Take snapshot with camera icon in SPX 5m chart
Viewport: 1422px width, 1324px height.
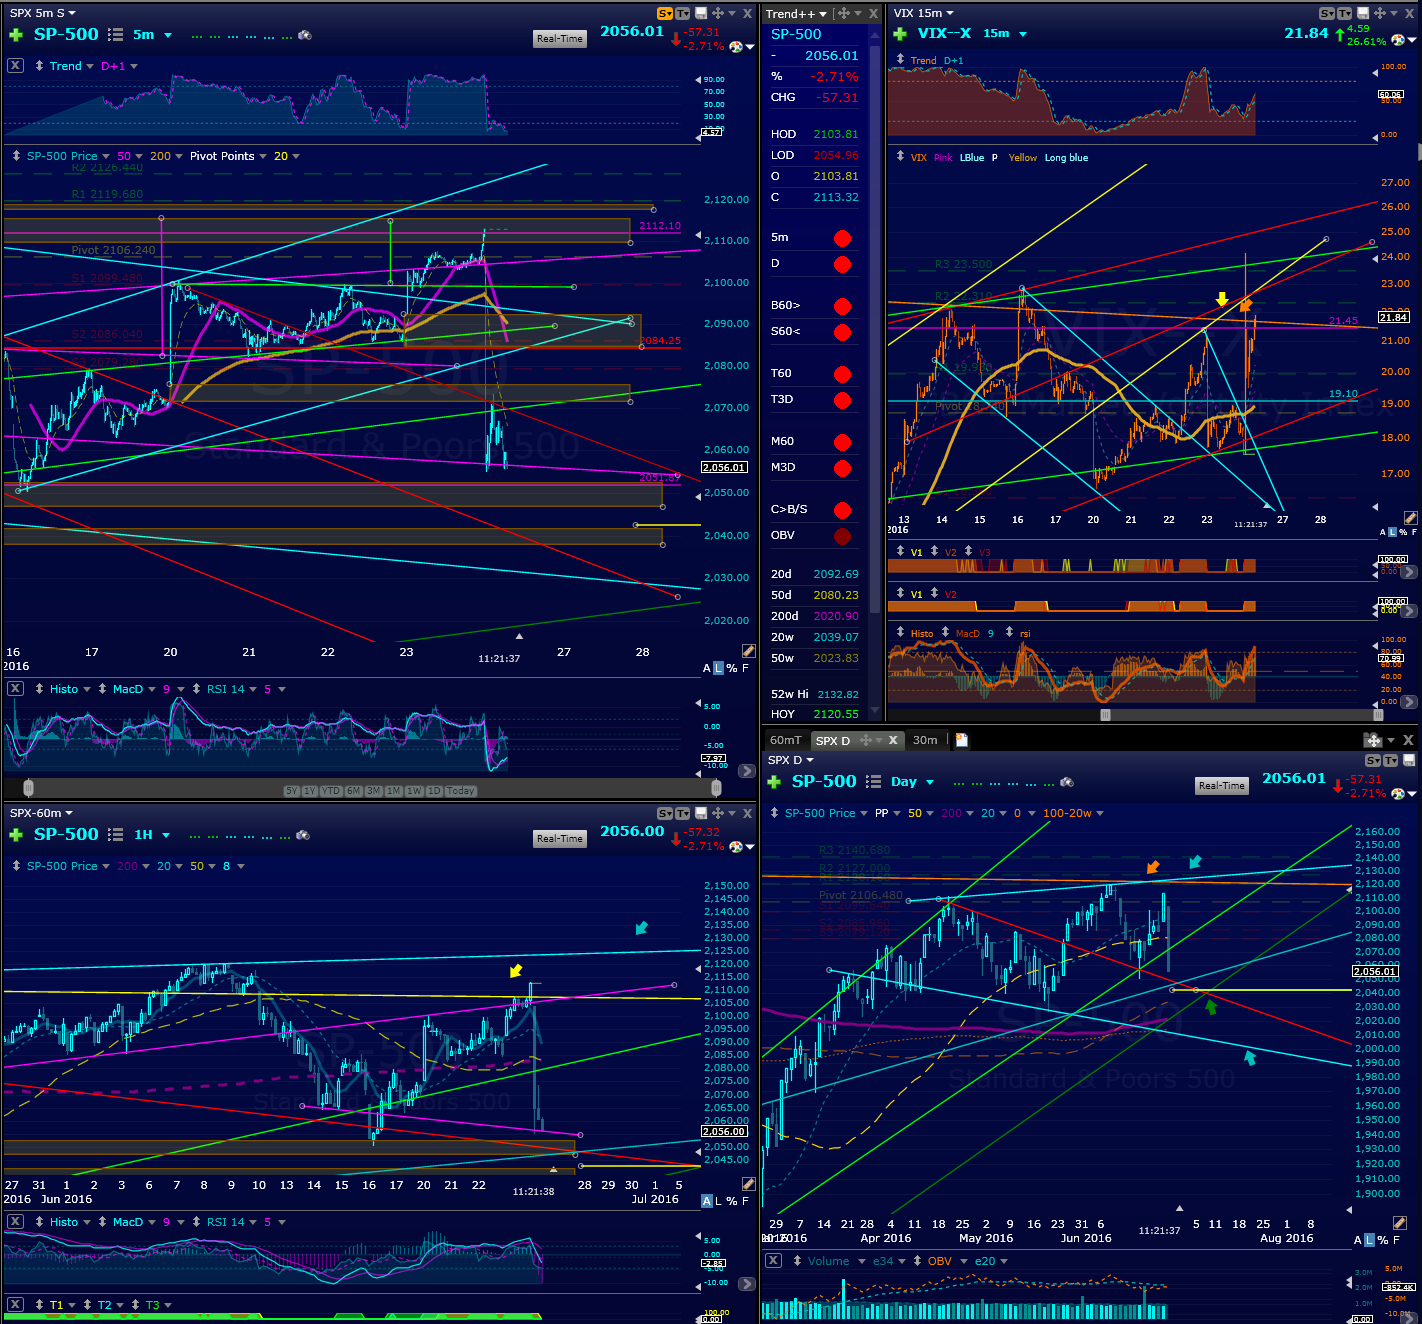click(305, 35)
